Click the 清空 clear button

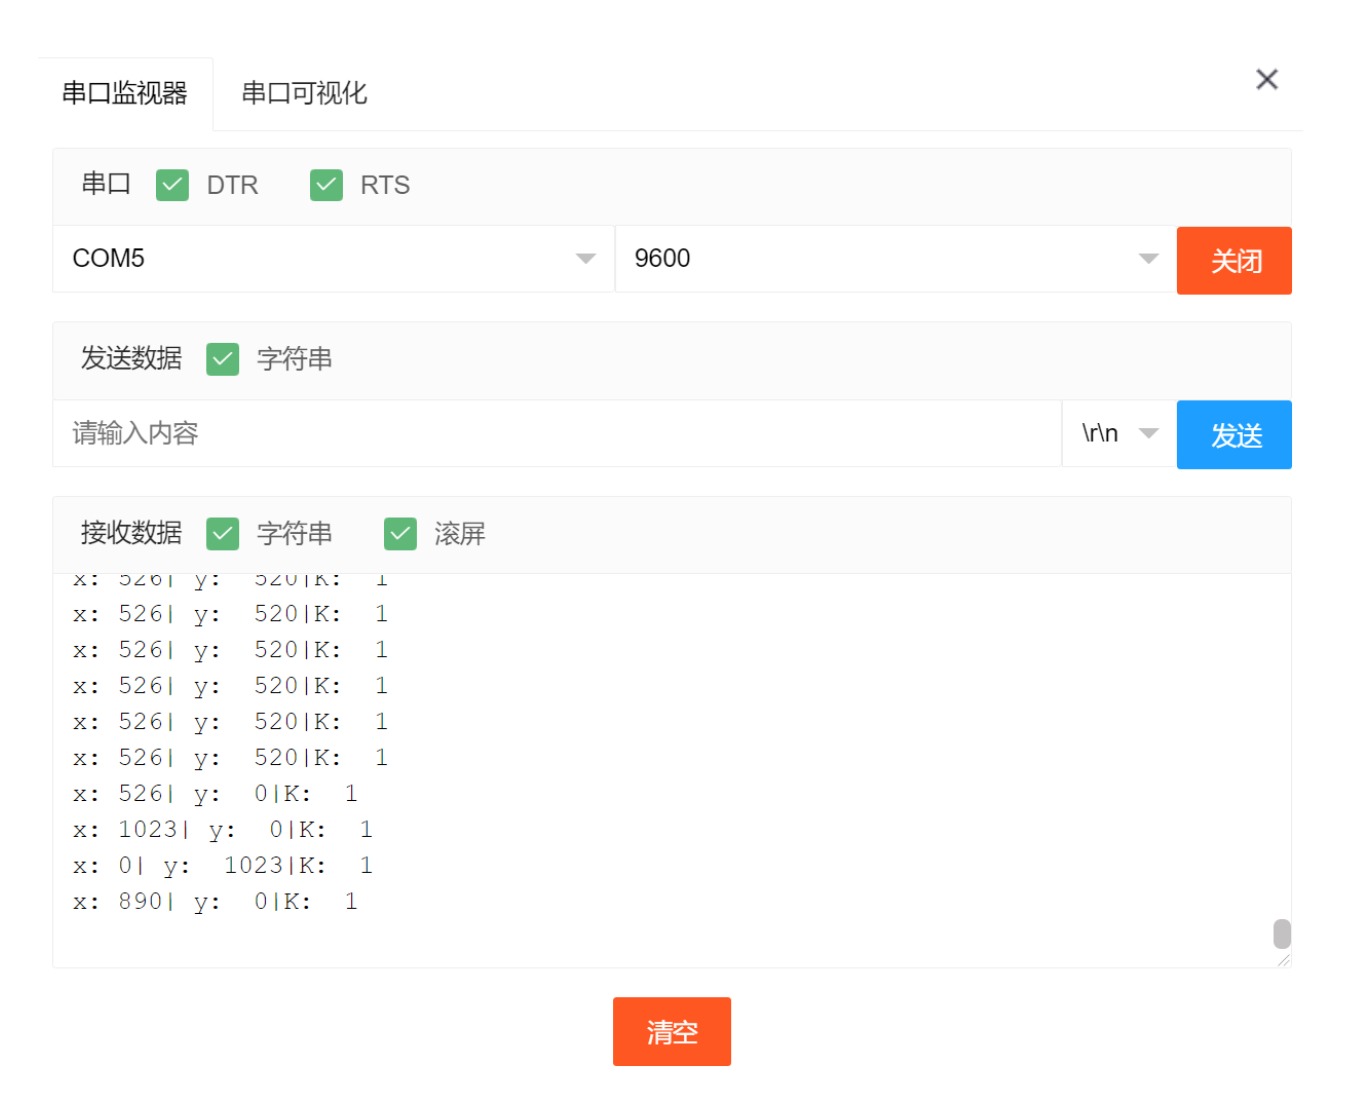click(671, 1031)
